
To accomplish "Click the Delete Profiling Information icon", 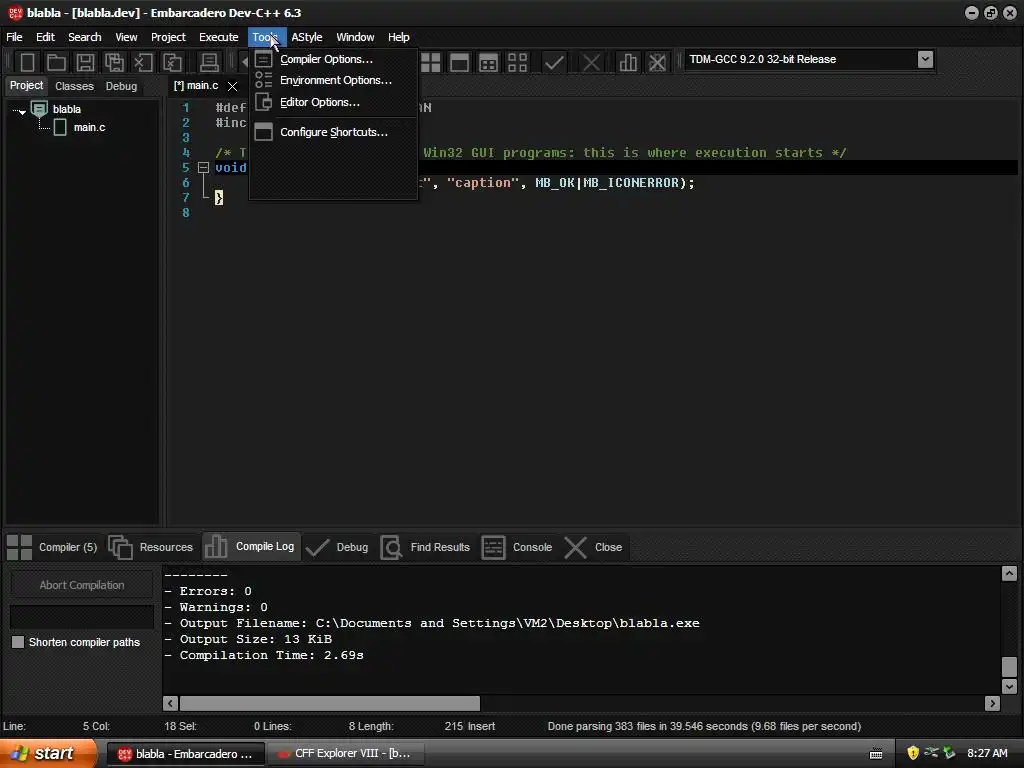I will (657, 63).
